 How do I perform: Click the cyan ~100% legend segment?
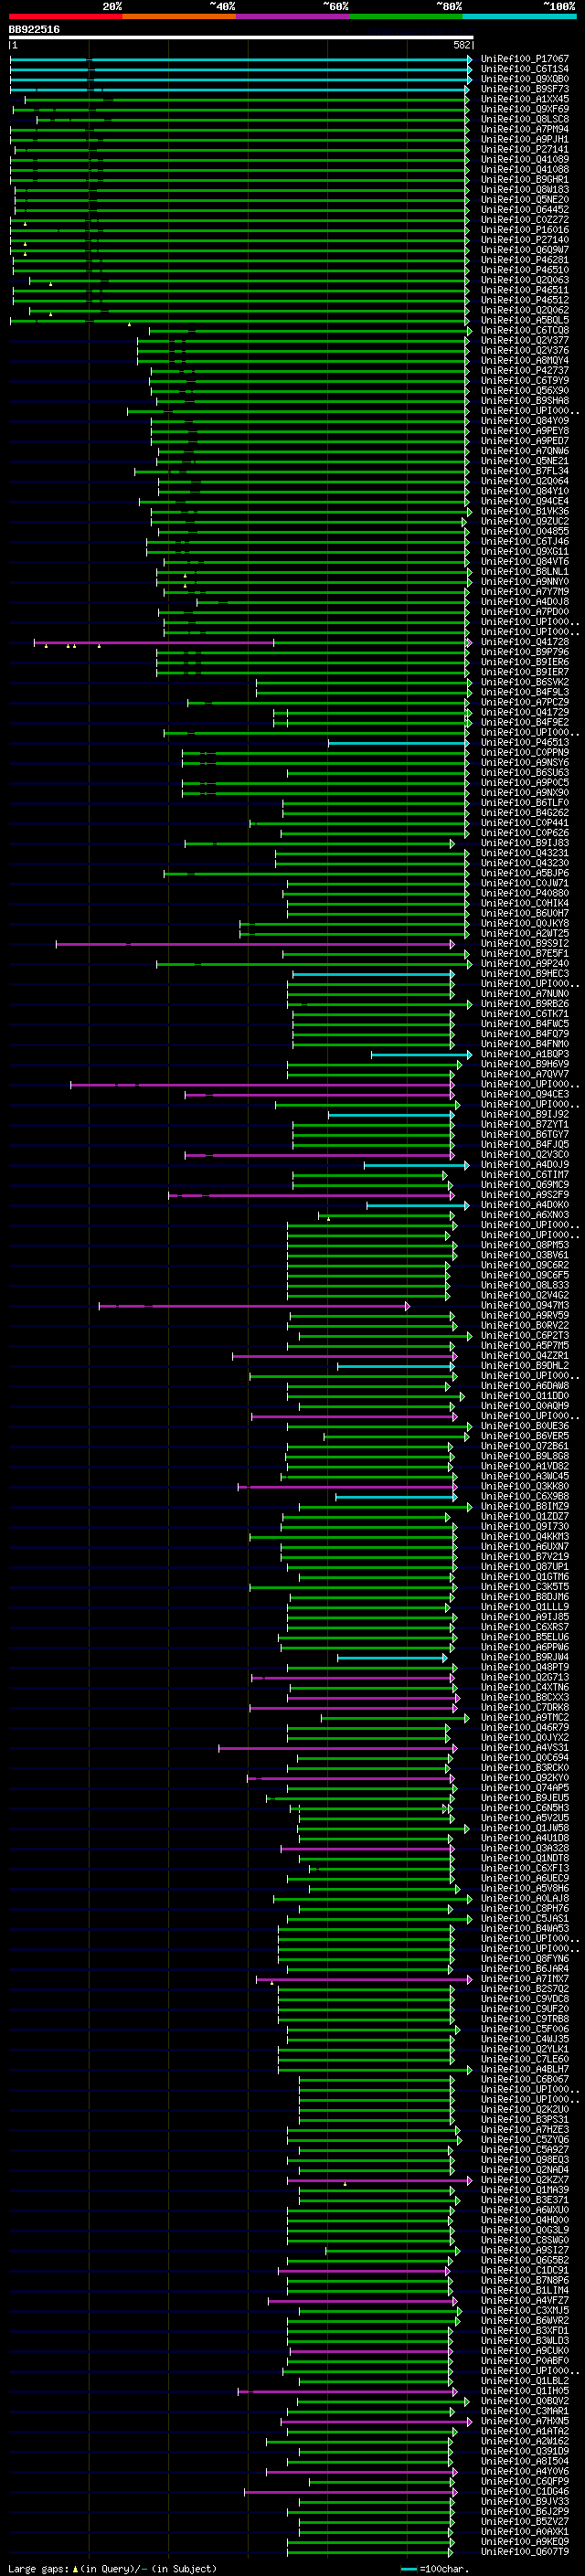(x=519, y=16)
